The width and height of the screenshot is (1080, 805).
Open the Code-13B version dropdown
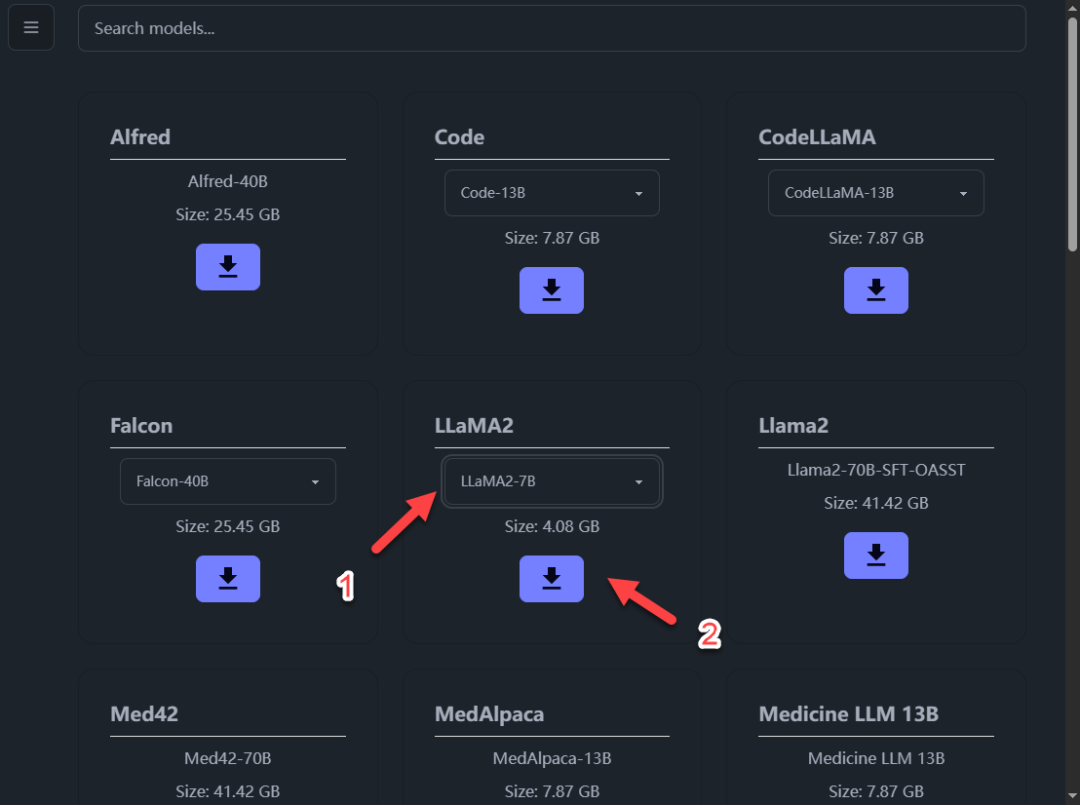(552, 193)
